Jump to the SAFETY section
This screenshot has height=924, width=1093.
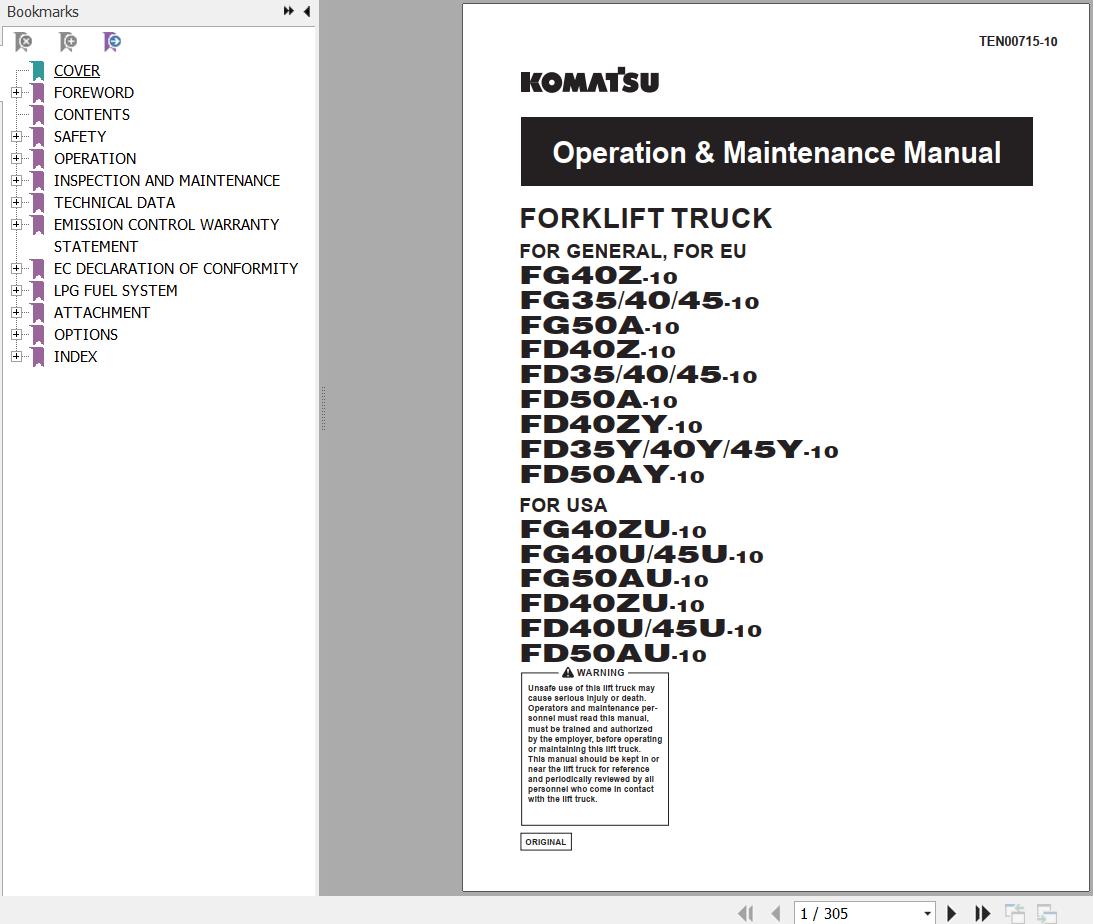79,137
